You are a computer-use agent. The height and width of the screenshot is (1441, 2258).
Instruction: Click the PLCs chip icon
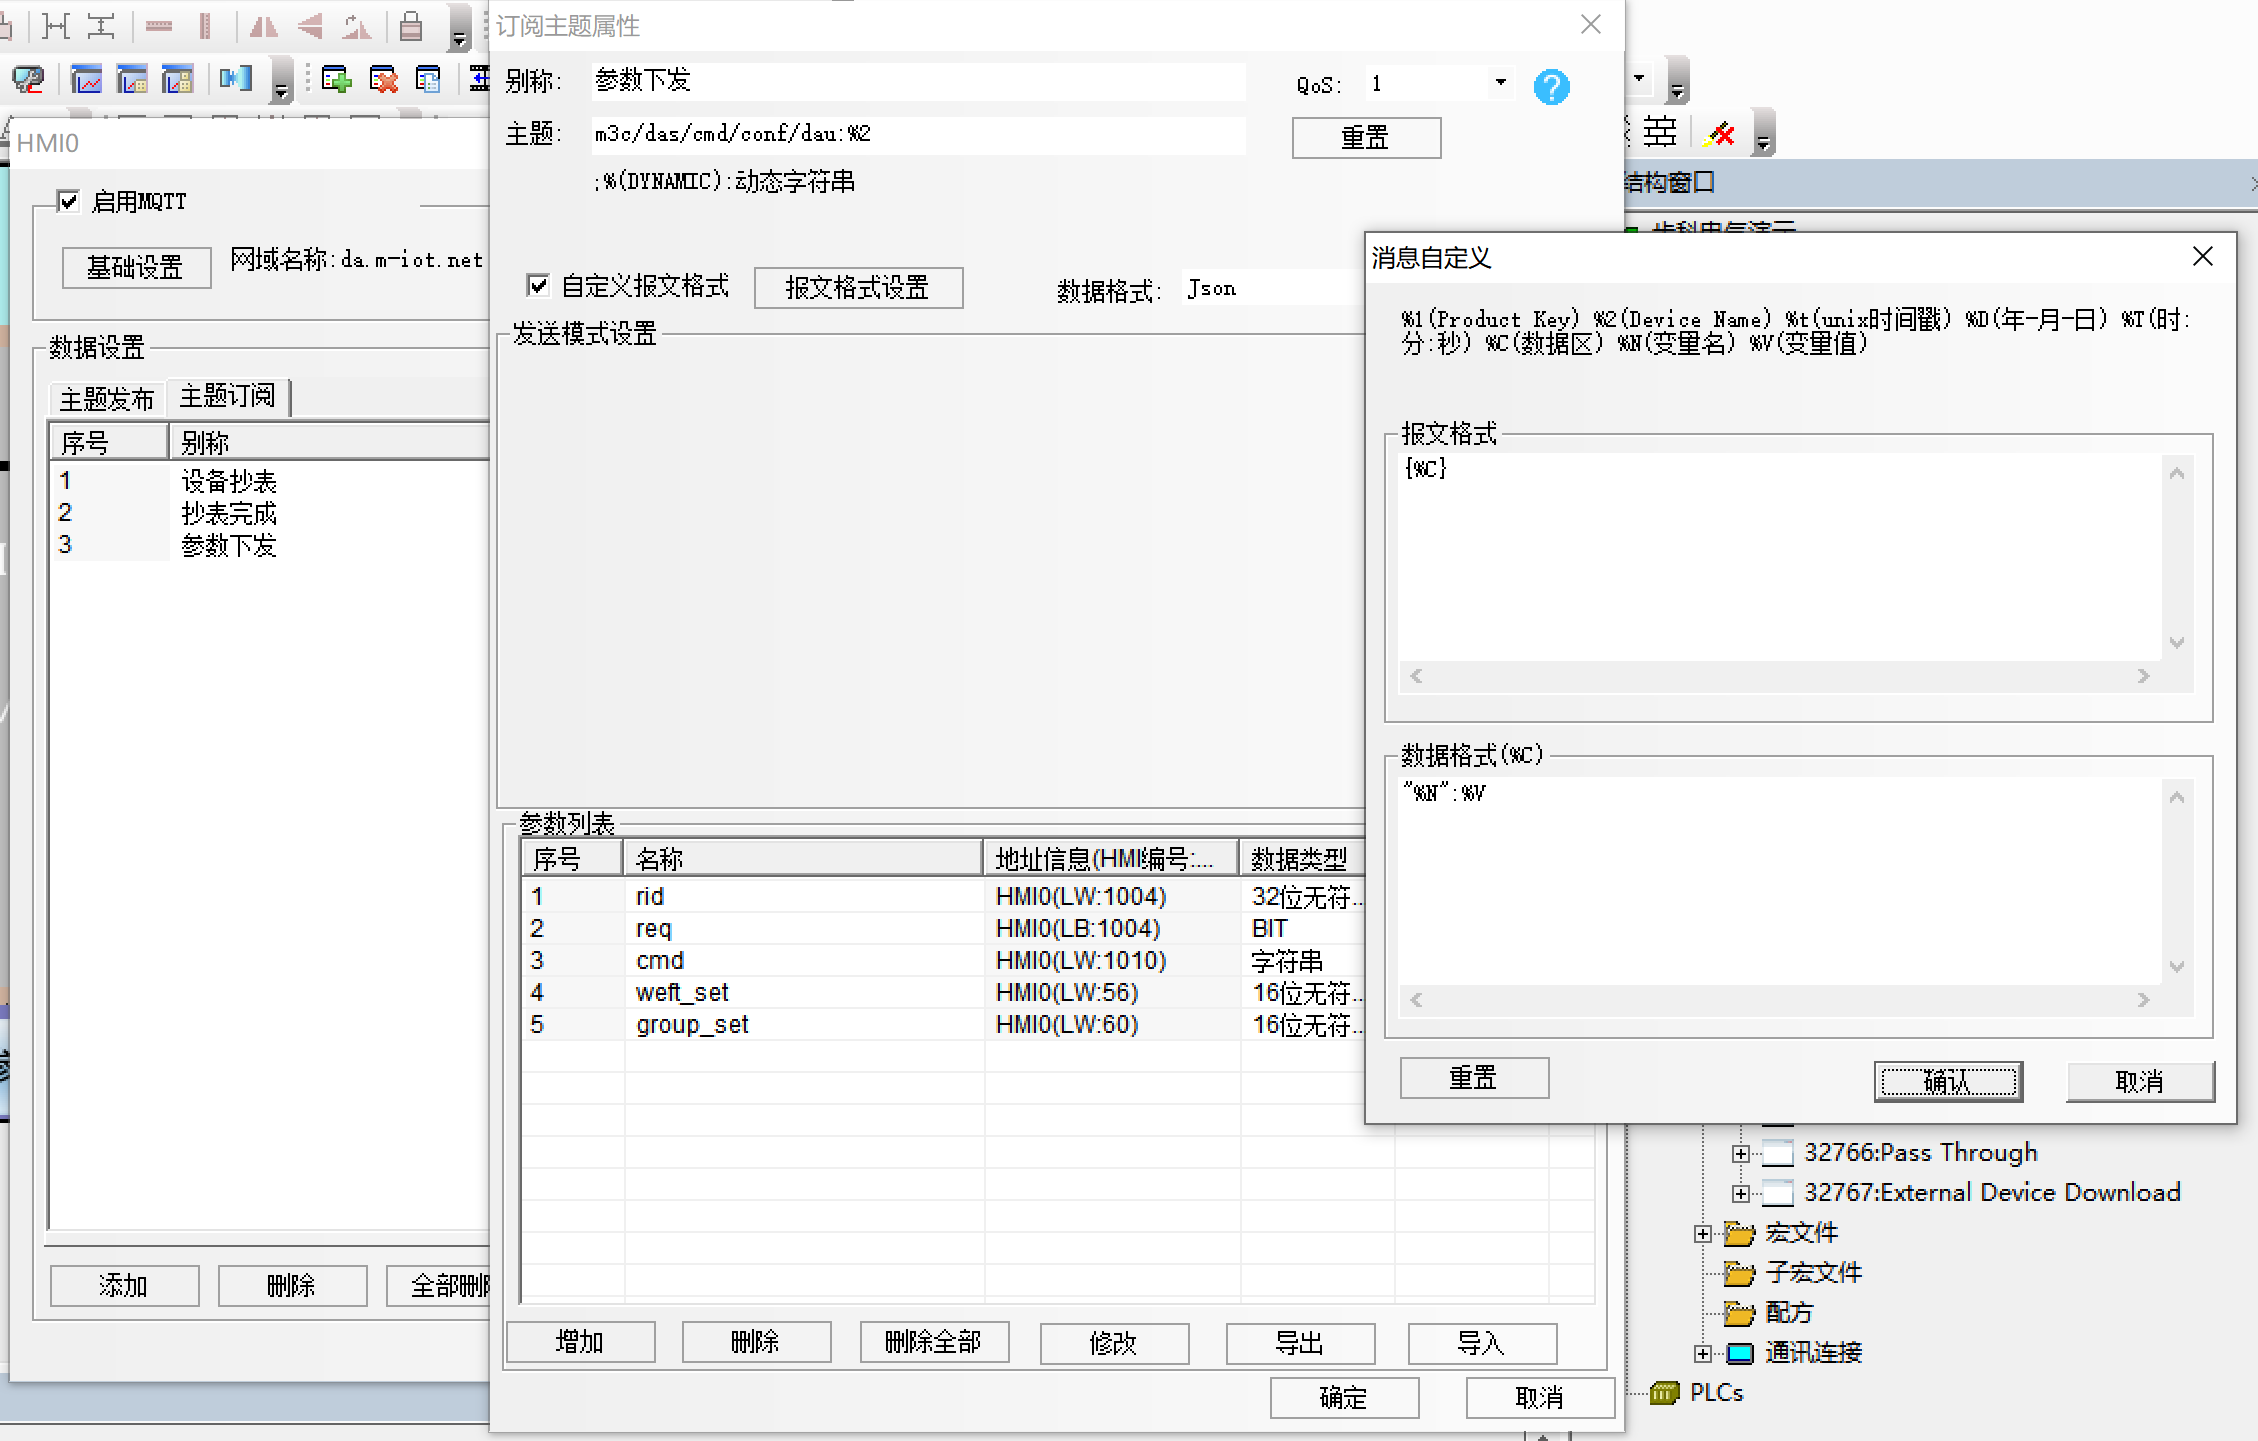tap(1664, 1393)
